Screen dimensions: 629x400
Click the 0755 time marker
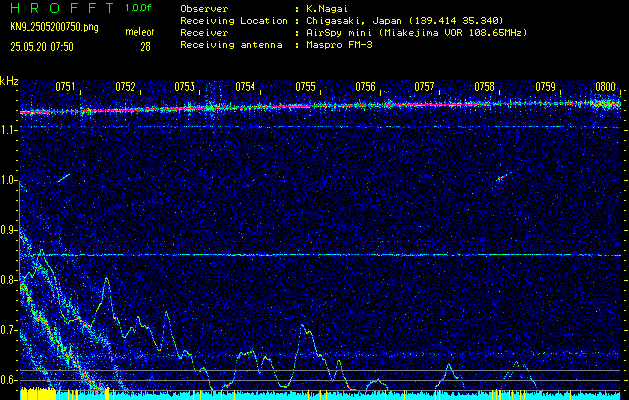coord(305,87)
